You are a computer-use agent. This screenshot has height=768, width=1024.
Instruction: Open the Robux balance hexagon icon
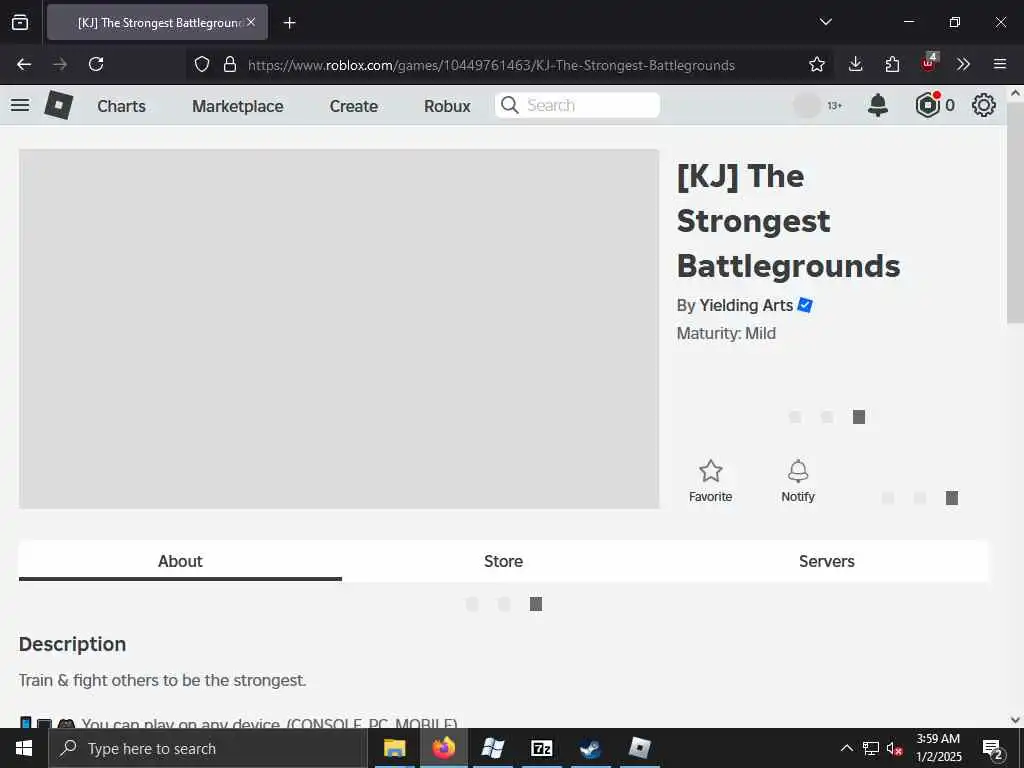tap(927, 105)
